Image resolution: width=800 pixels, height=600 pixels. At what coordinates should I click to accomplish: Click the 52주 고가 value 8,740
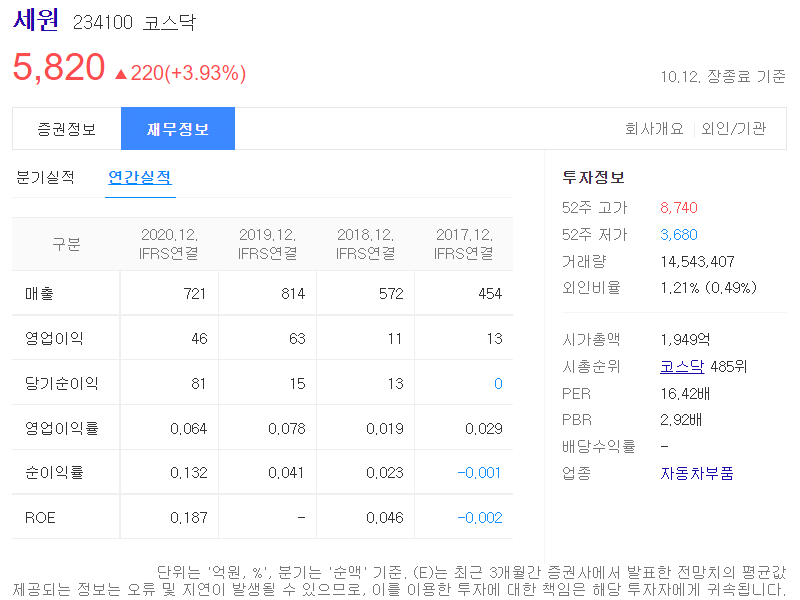(679, 208)
